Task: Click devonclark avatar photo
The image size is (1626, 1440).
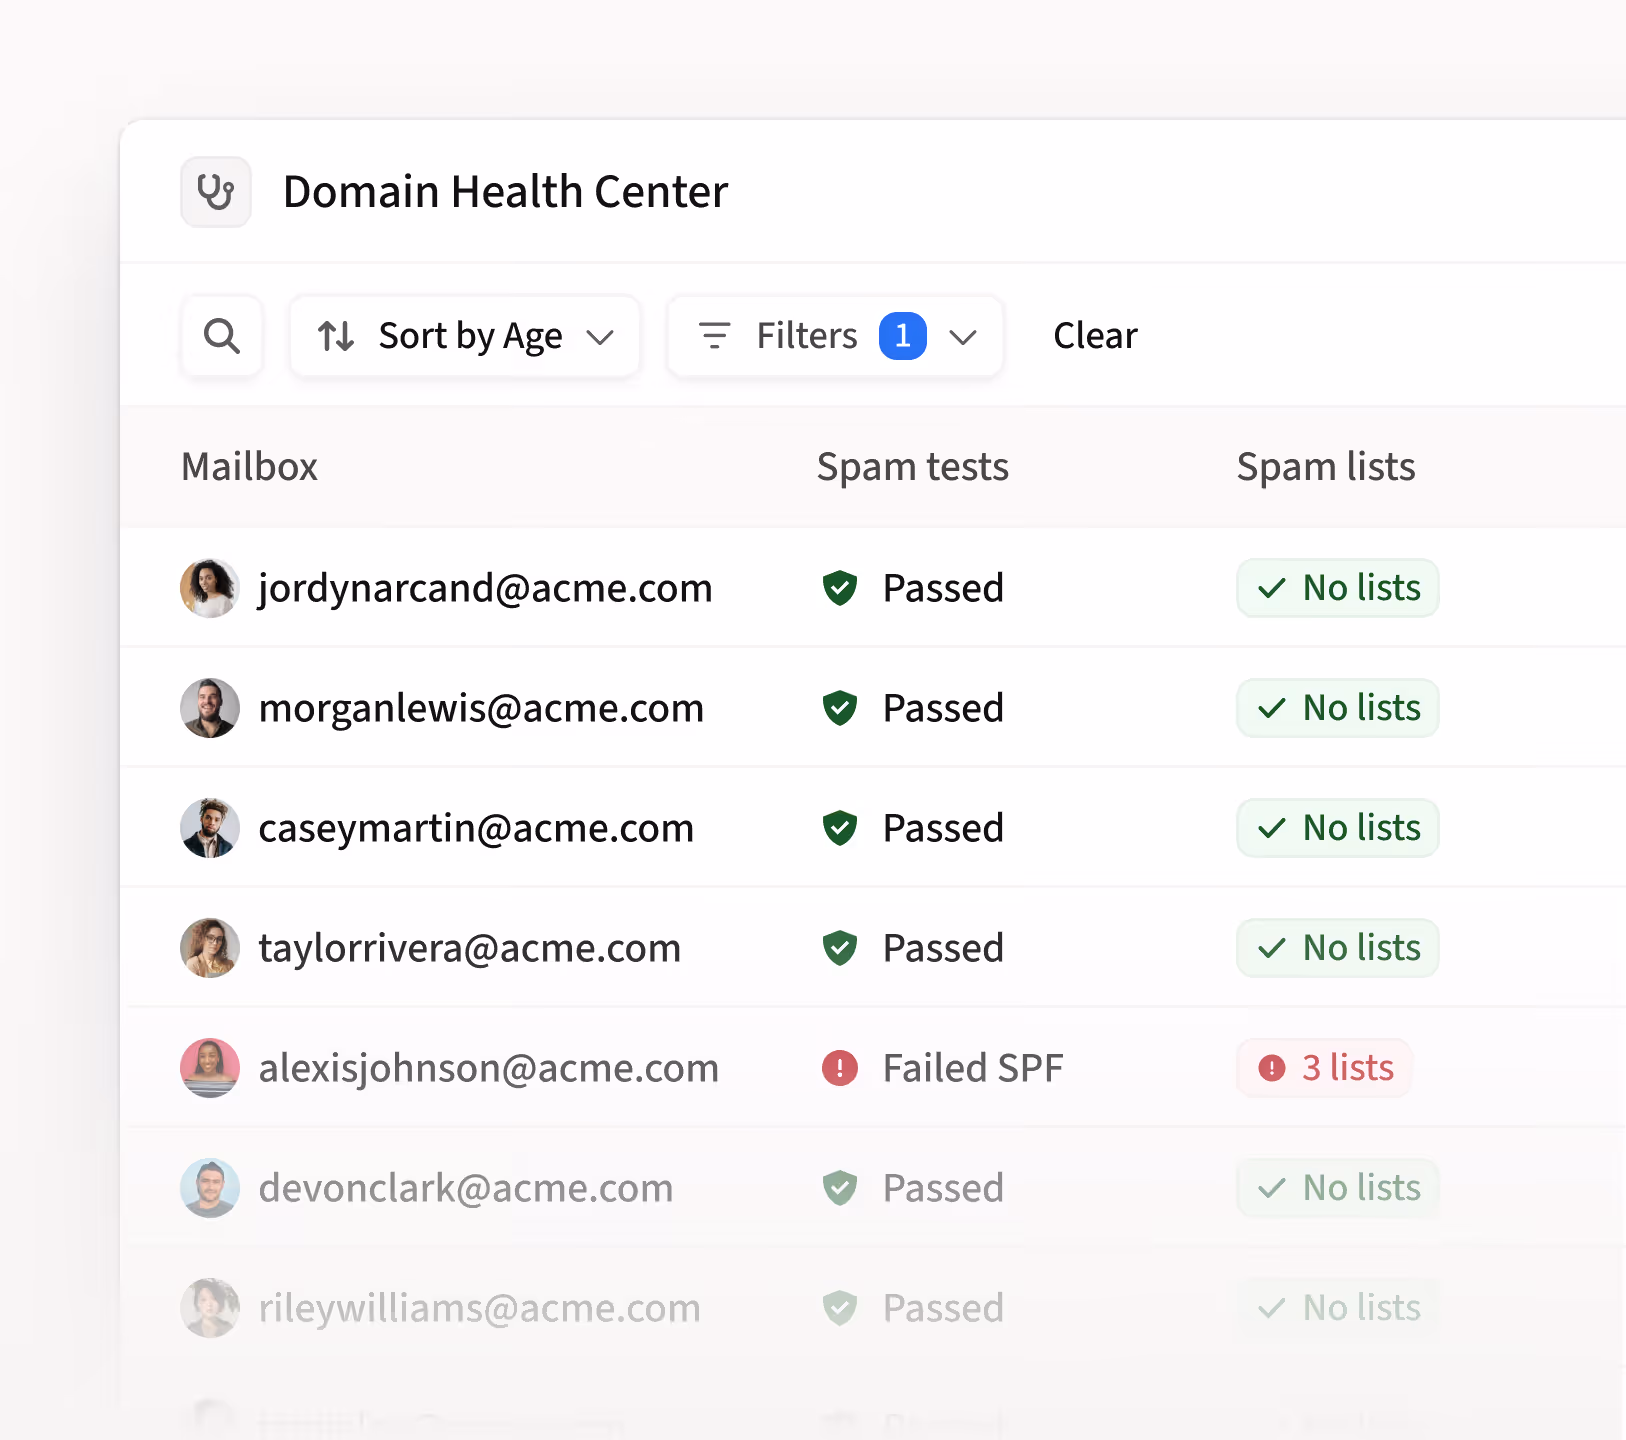Action: (210, 1188)
